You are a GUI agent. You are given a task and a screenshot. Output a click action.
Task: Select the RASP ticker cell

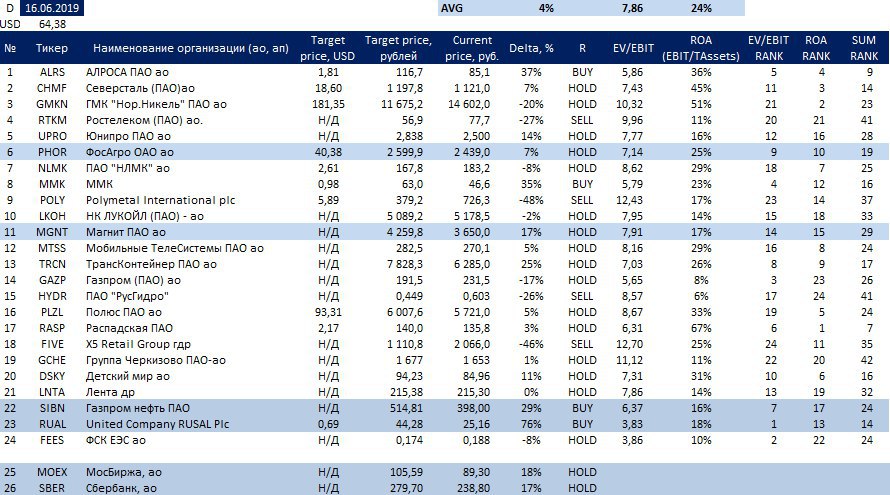click(x=52, y=328)
